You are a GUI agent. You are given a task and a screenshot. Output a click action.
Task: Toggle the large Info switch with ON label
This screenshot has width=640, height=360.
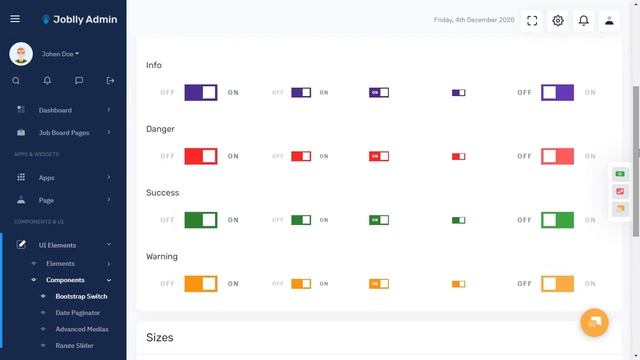[x=201, y=92]
